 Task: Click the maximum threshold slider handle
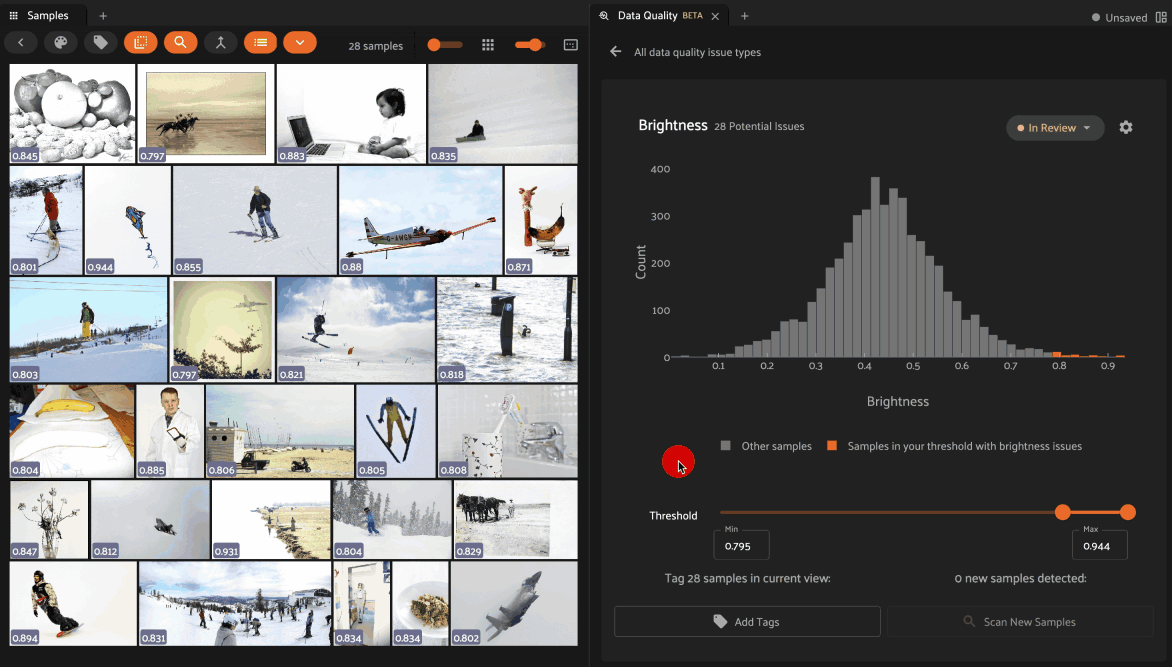[x=1128, y=512]
